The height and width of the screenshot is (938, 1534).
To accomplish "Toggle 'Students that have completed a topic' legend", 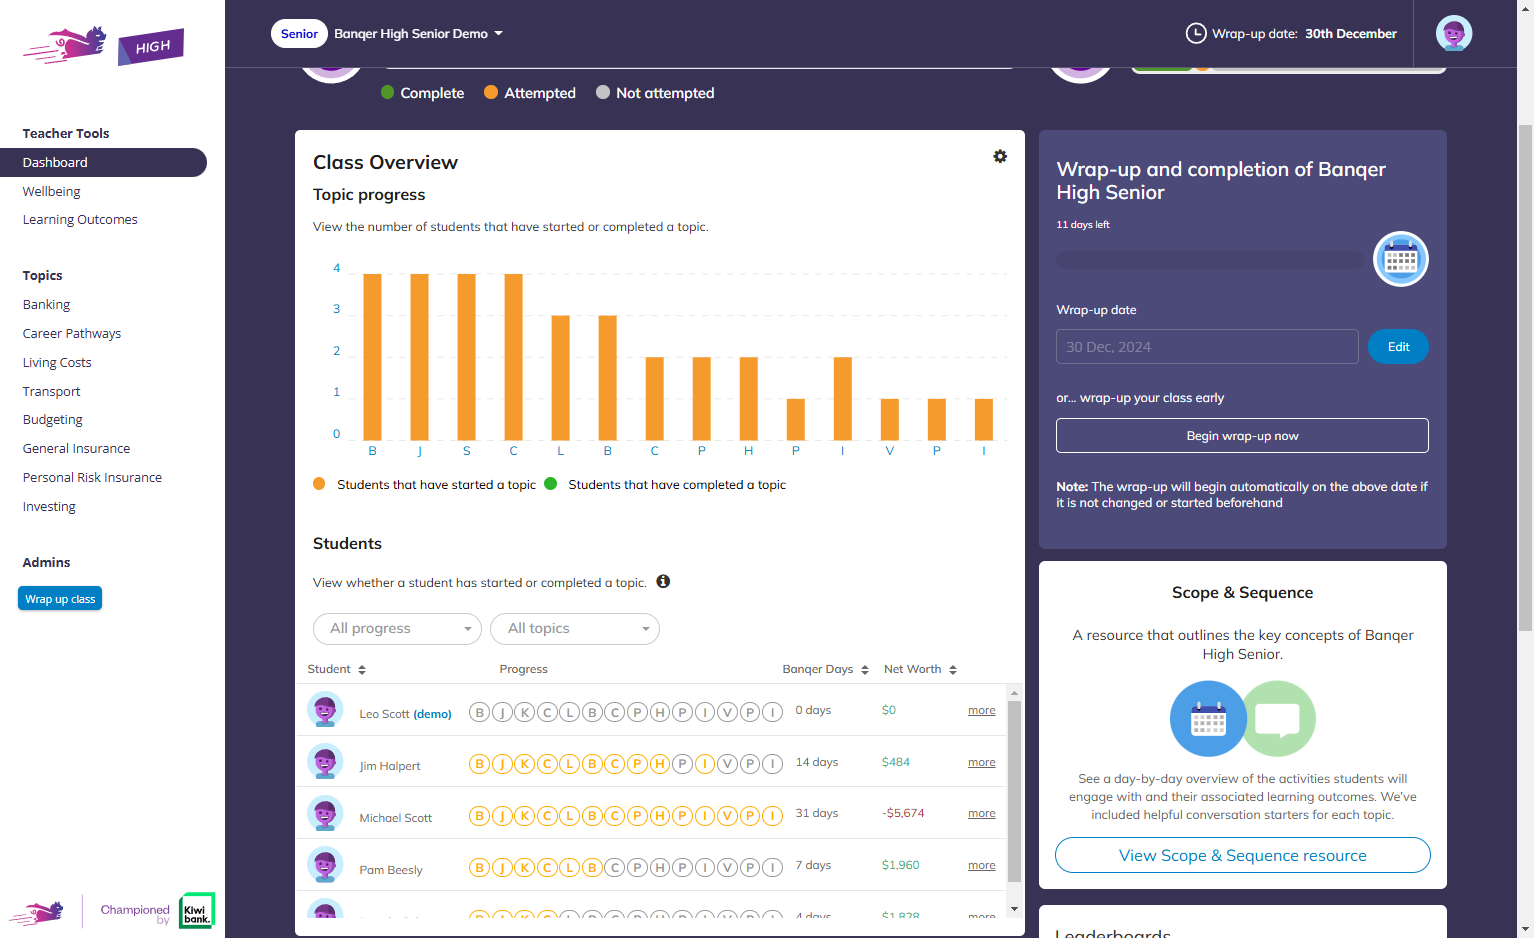I will 665,485.
